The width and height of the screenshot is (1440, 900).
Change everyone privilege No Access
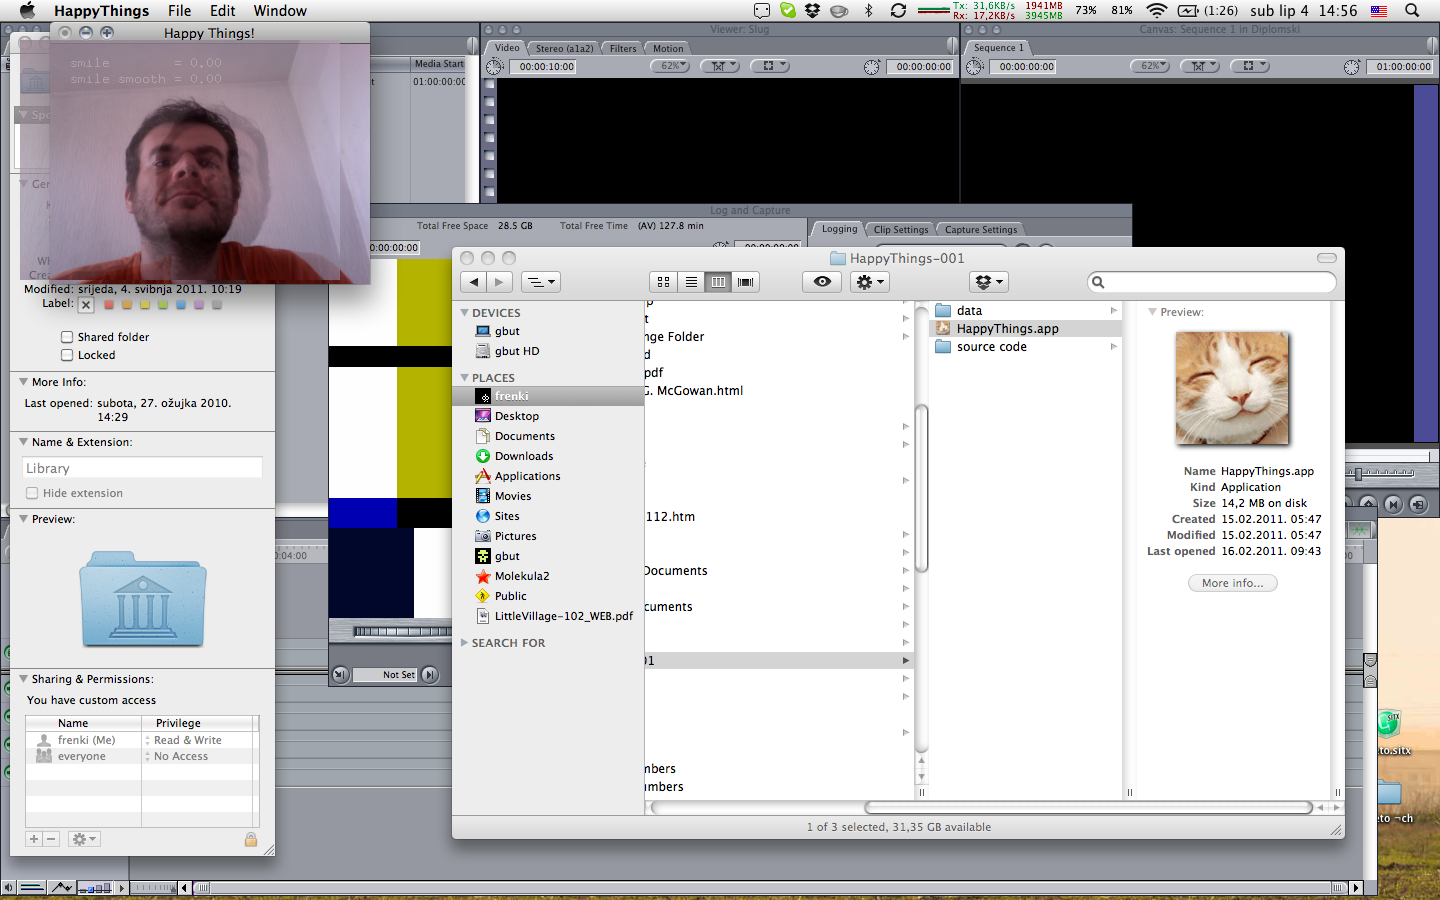click(180, 756)
